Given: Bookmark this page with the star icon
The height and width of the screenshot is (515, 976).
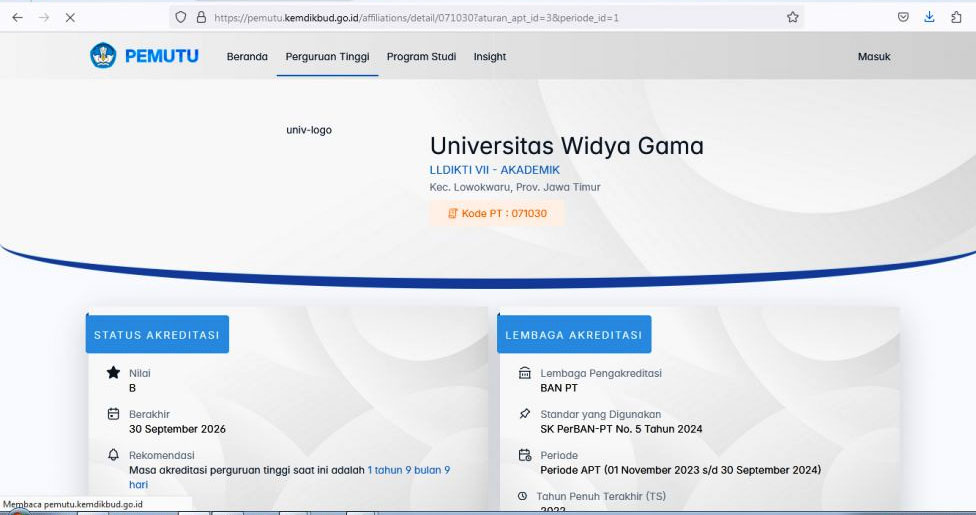Looking at the screenshot, I should pos(792,17).
